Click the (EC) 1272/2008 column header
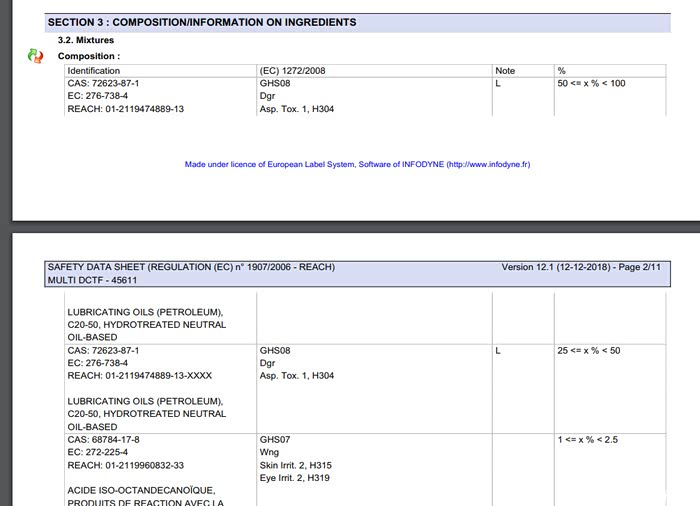The width and height of the screenshot is (700, 506). (292, 71)
